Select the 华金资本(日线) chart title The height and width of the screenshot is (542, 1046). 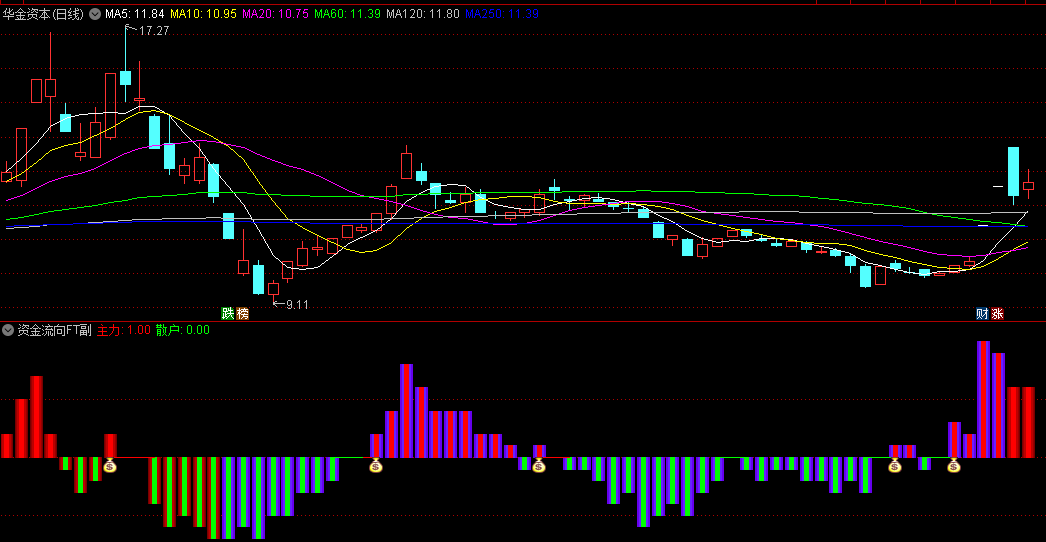pyautogui.click(x=45, y=13)
